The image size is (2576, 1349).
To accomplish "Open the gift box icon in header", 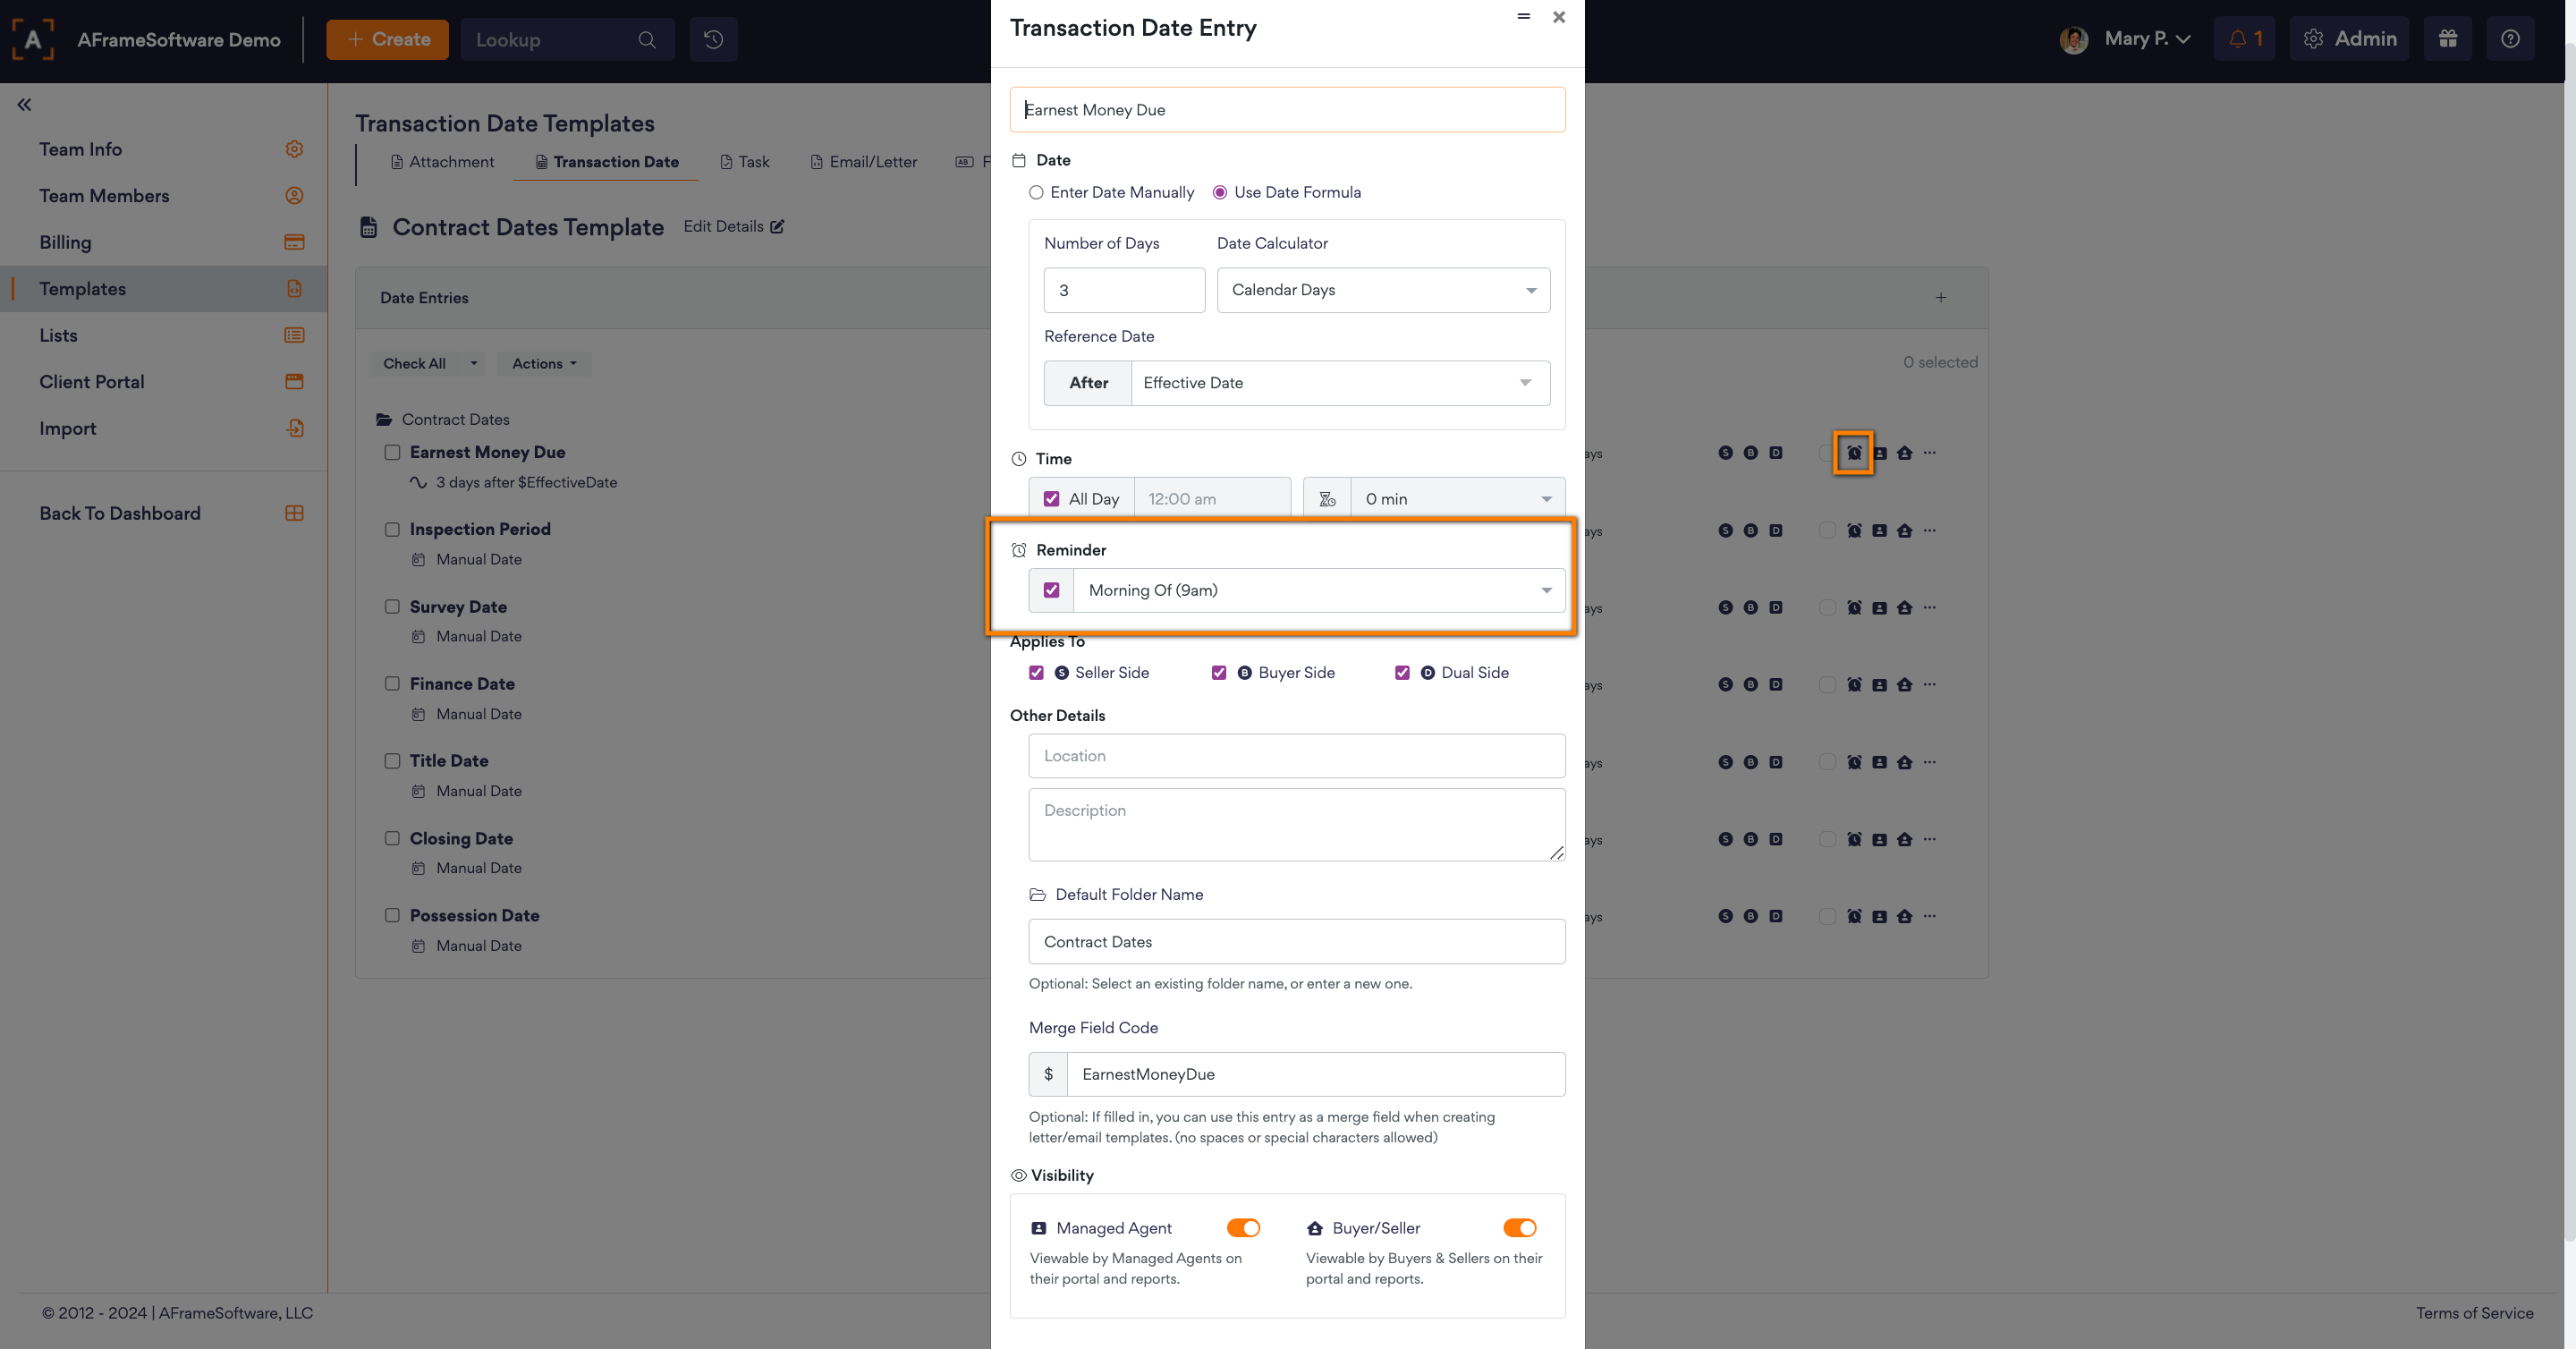I will (x=2447, y=39).
